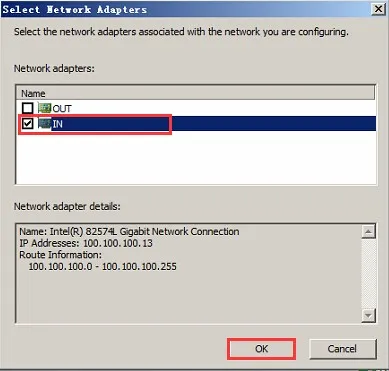This screenshot has height=371, width=389.
Task: Click empty space in the adapters list
Action: point(196,157)
